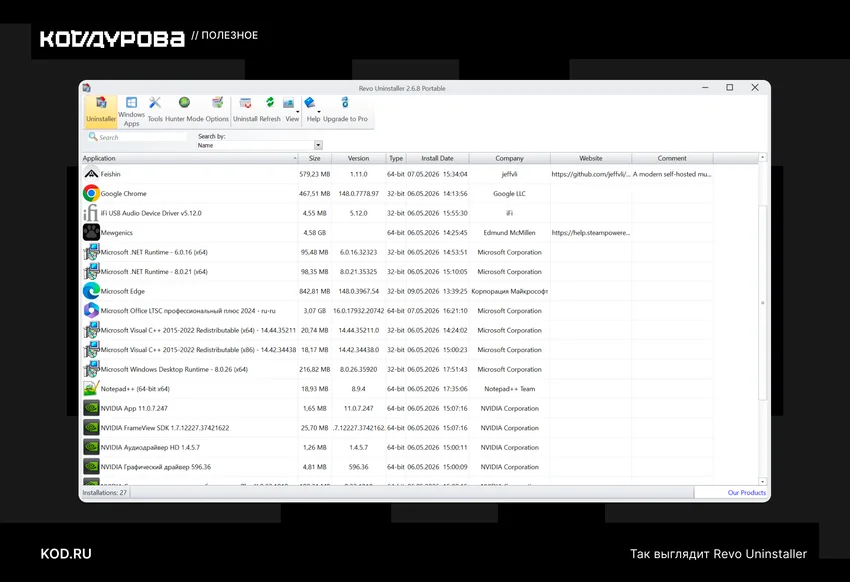Select the Microsoft Office LTSC icon
Screen dimensions: 850x582
pyautogui.click(x=91, y=311)
